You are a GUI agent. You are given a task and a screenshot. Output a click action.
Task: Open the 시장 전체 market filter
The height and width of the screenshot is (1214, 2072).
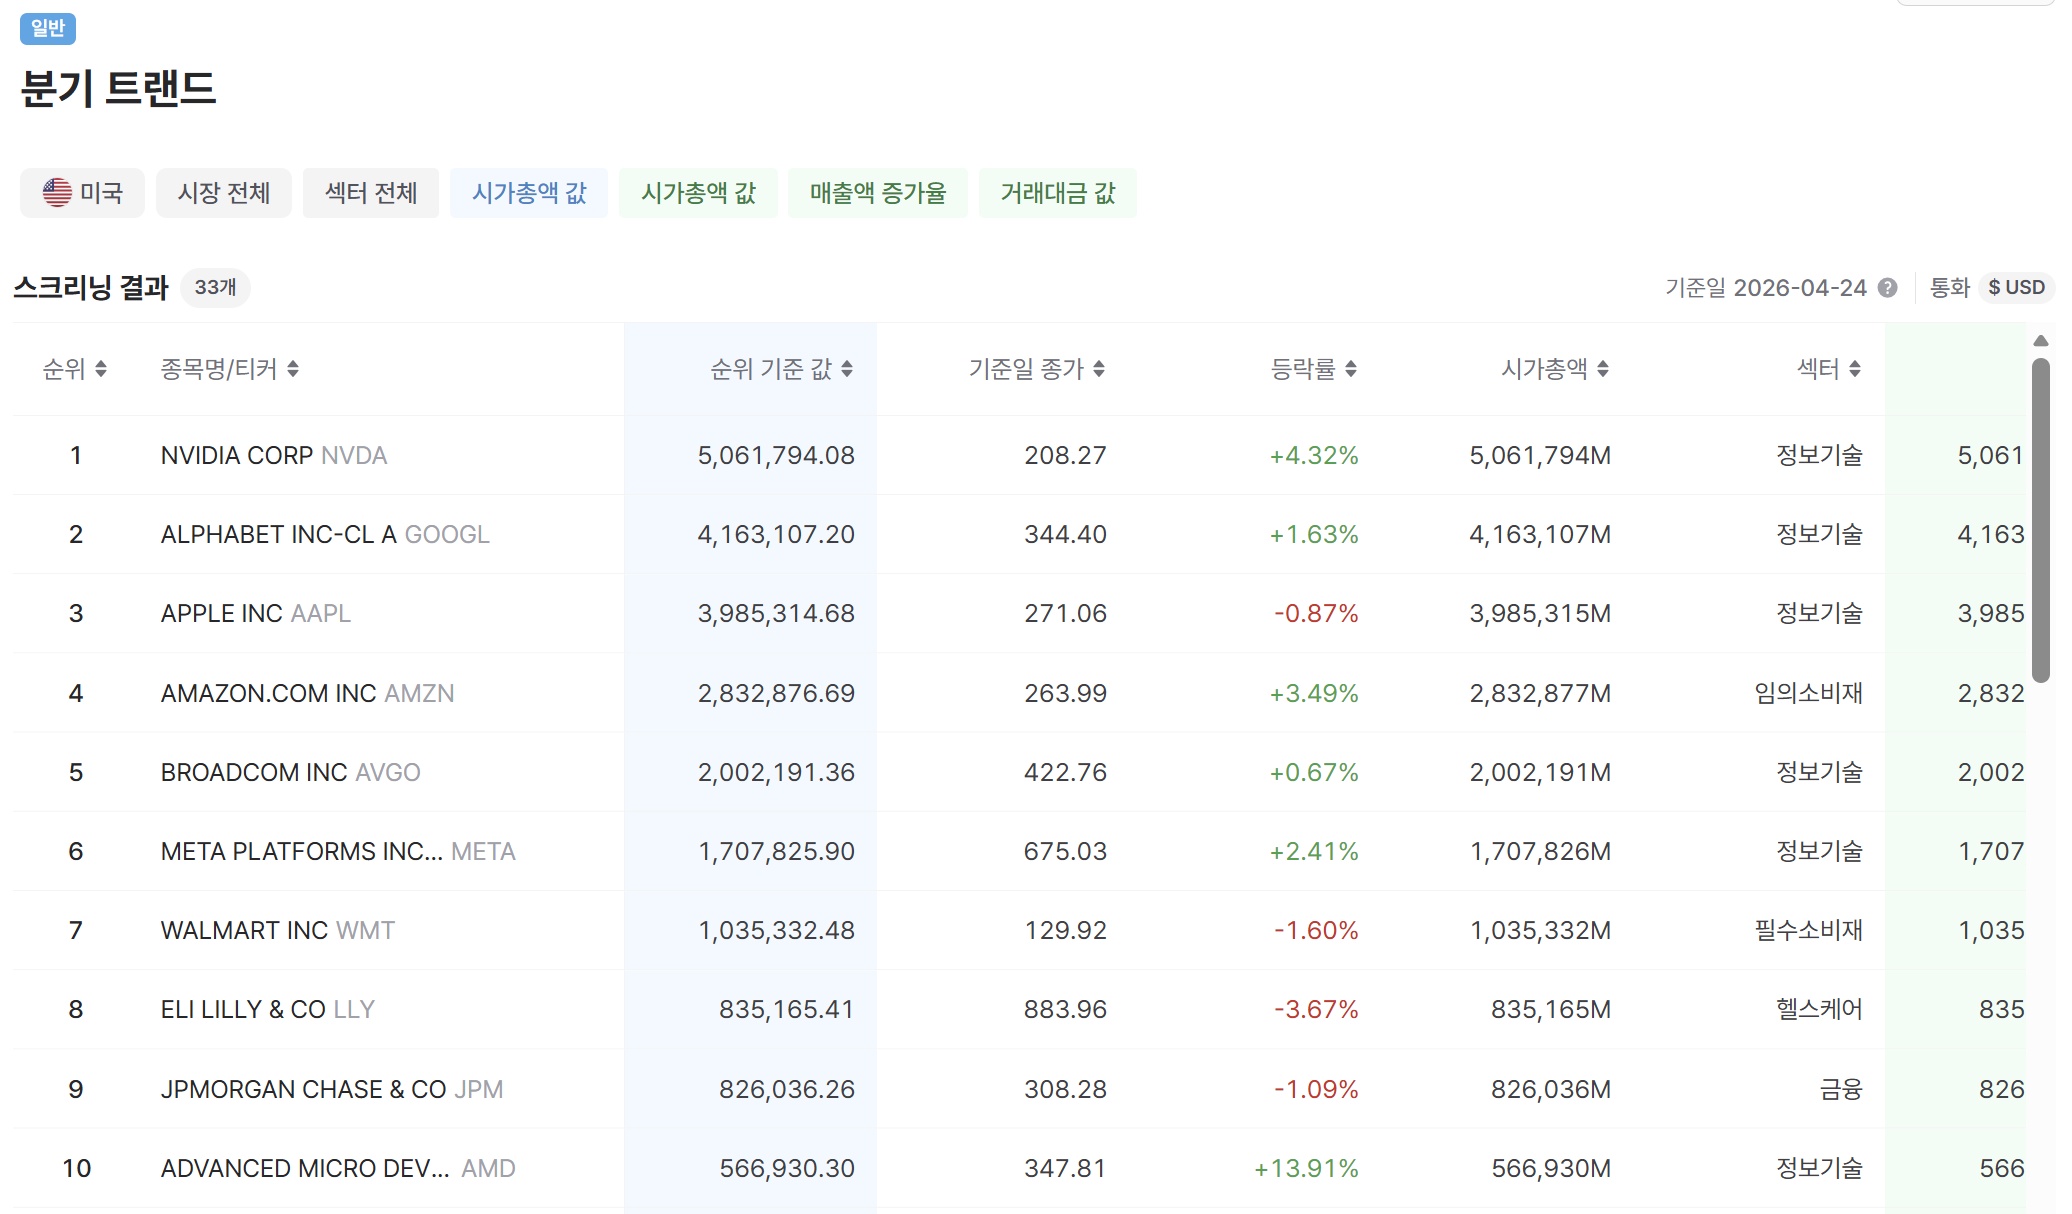pos(224,193)
